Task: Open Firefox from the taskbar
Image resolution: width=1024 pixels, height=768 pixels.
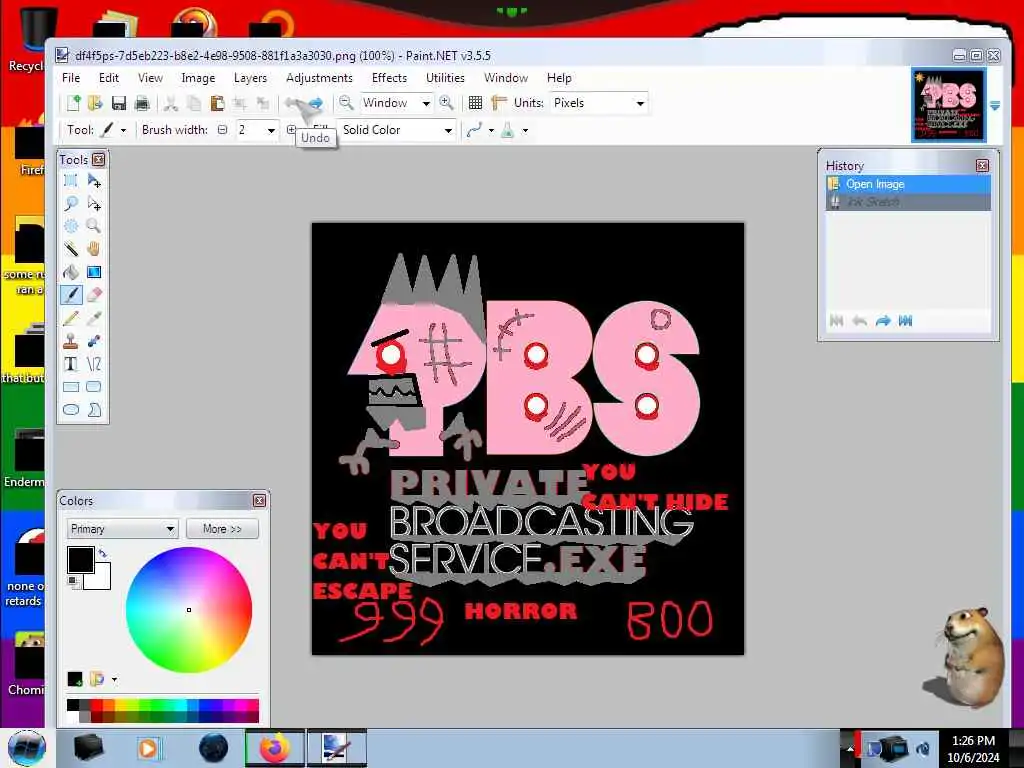Action: pyautogui.click(x=274, y=748)
